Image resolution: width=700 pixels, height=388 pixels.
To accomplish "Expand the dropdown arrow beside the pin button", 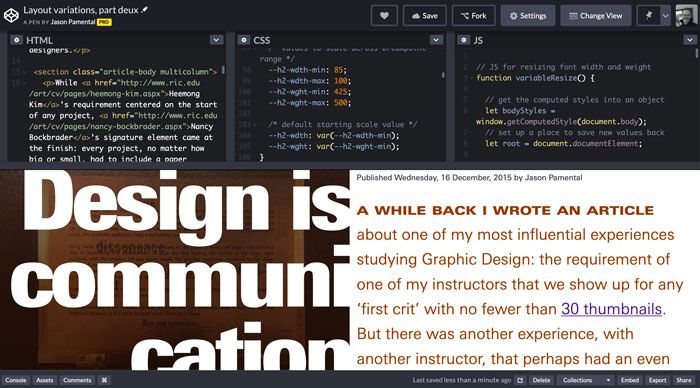I will (665, 16).
